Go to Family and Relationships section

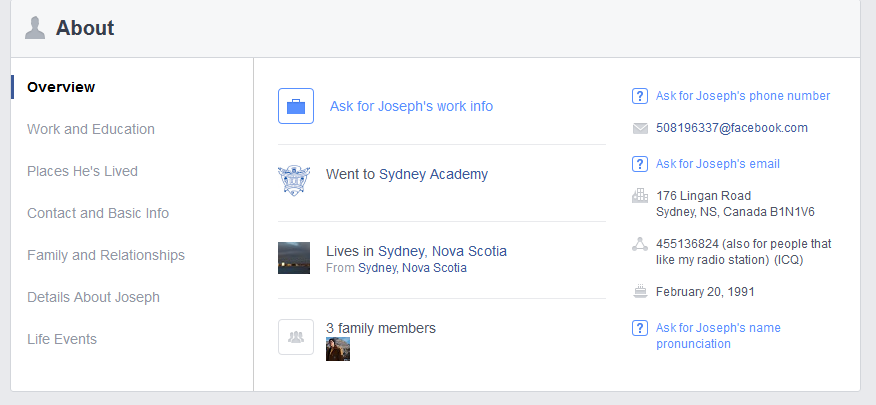coord(106,255)
